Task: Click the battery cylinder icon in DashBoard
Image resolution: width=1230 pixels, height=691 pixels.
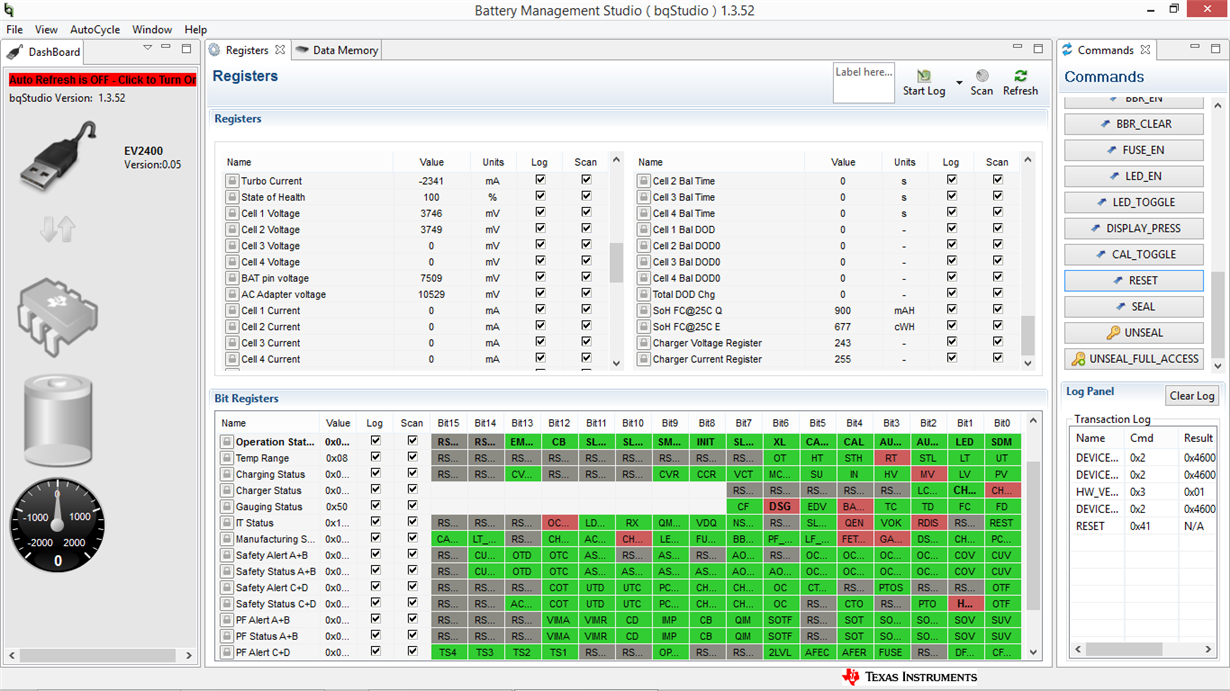Action: click(57, 420)
